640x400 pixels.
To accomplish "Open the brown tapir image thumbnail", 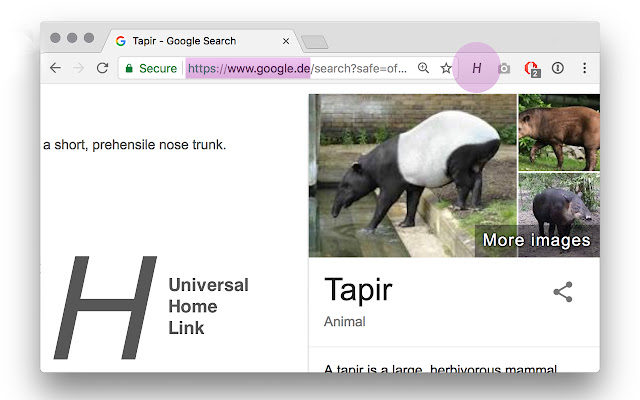I will tap(559, 132).
